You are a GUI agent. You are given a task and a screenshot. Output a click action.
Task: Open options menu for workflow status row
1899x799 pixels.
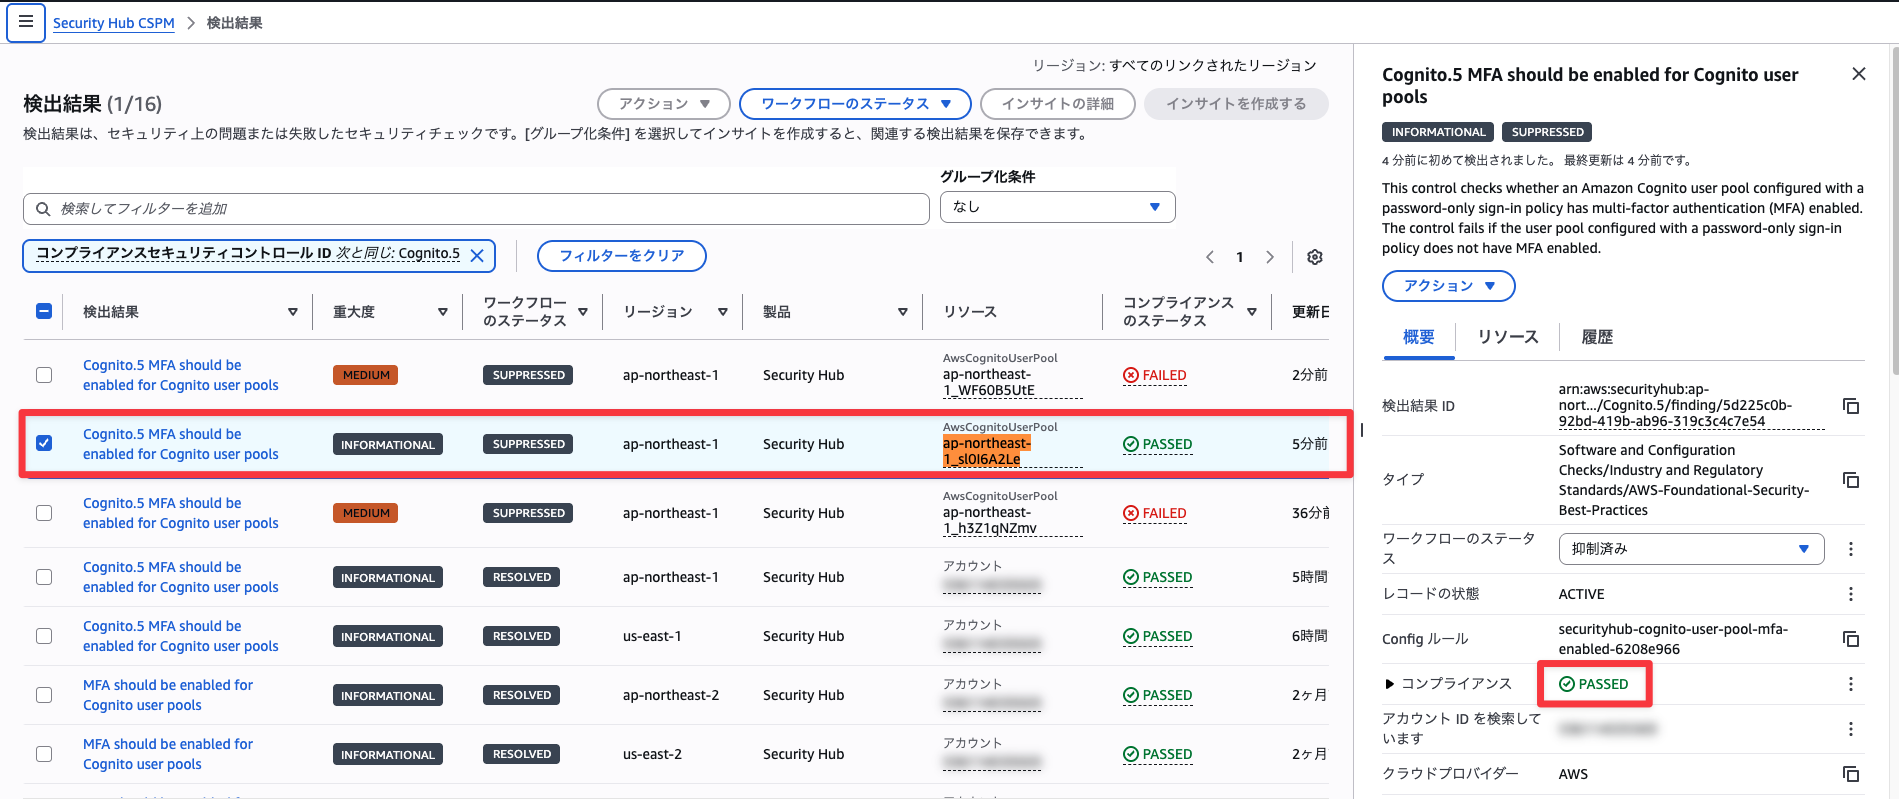[1851, 549]
